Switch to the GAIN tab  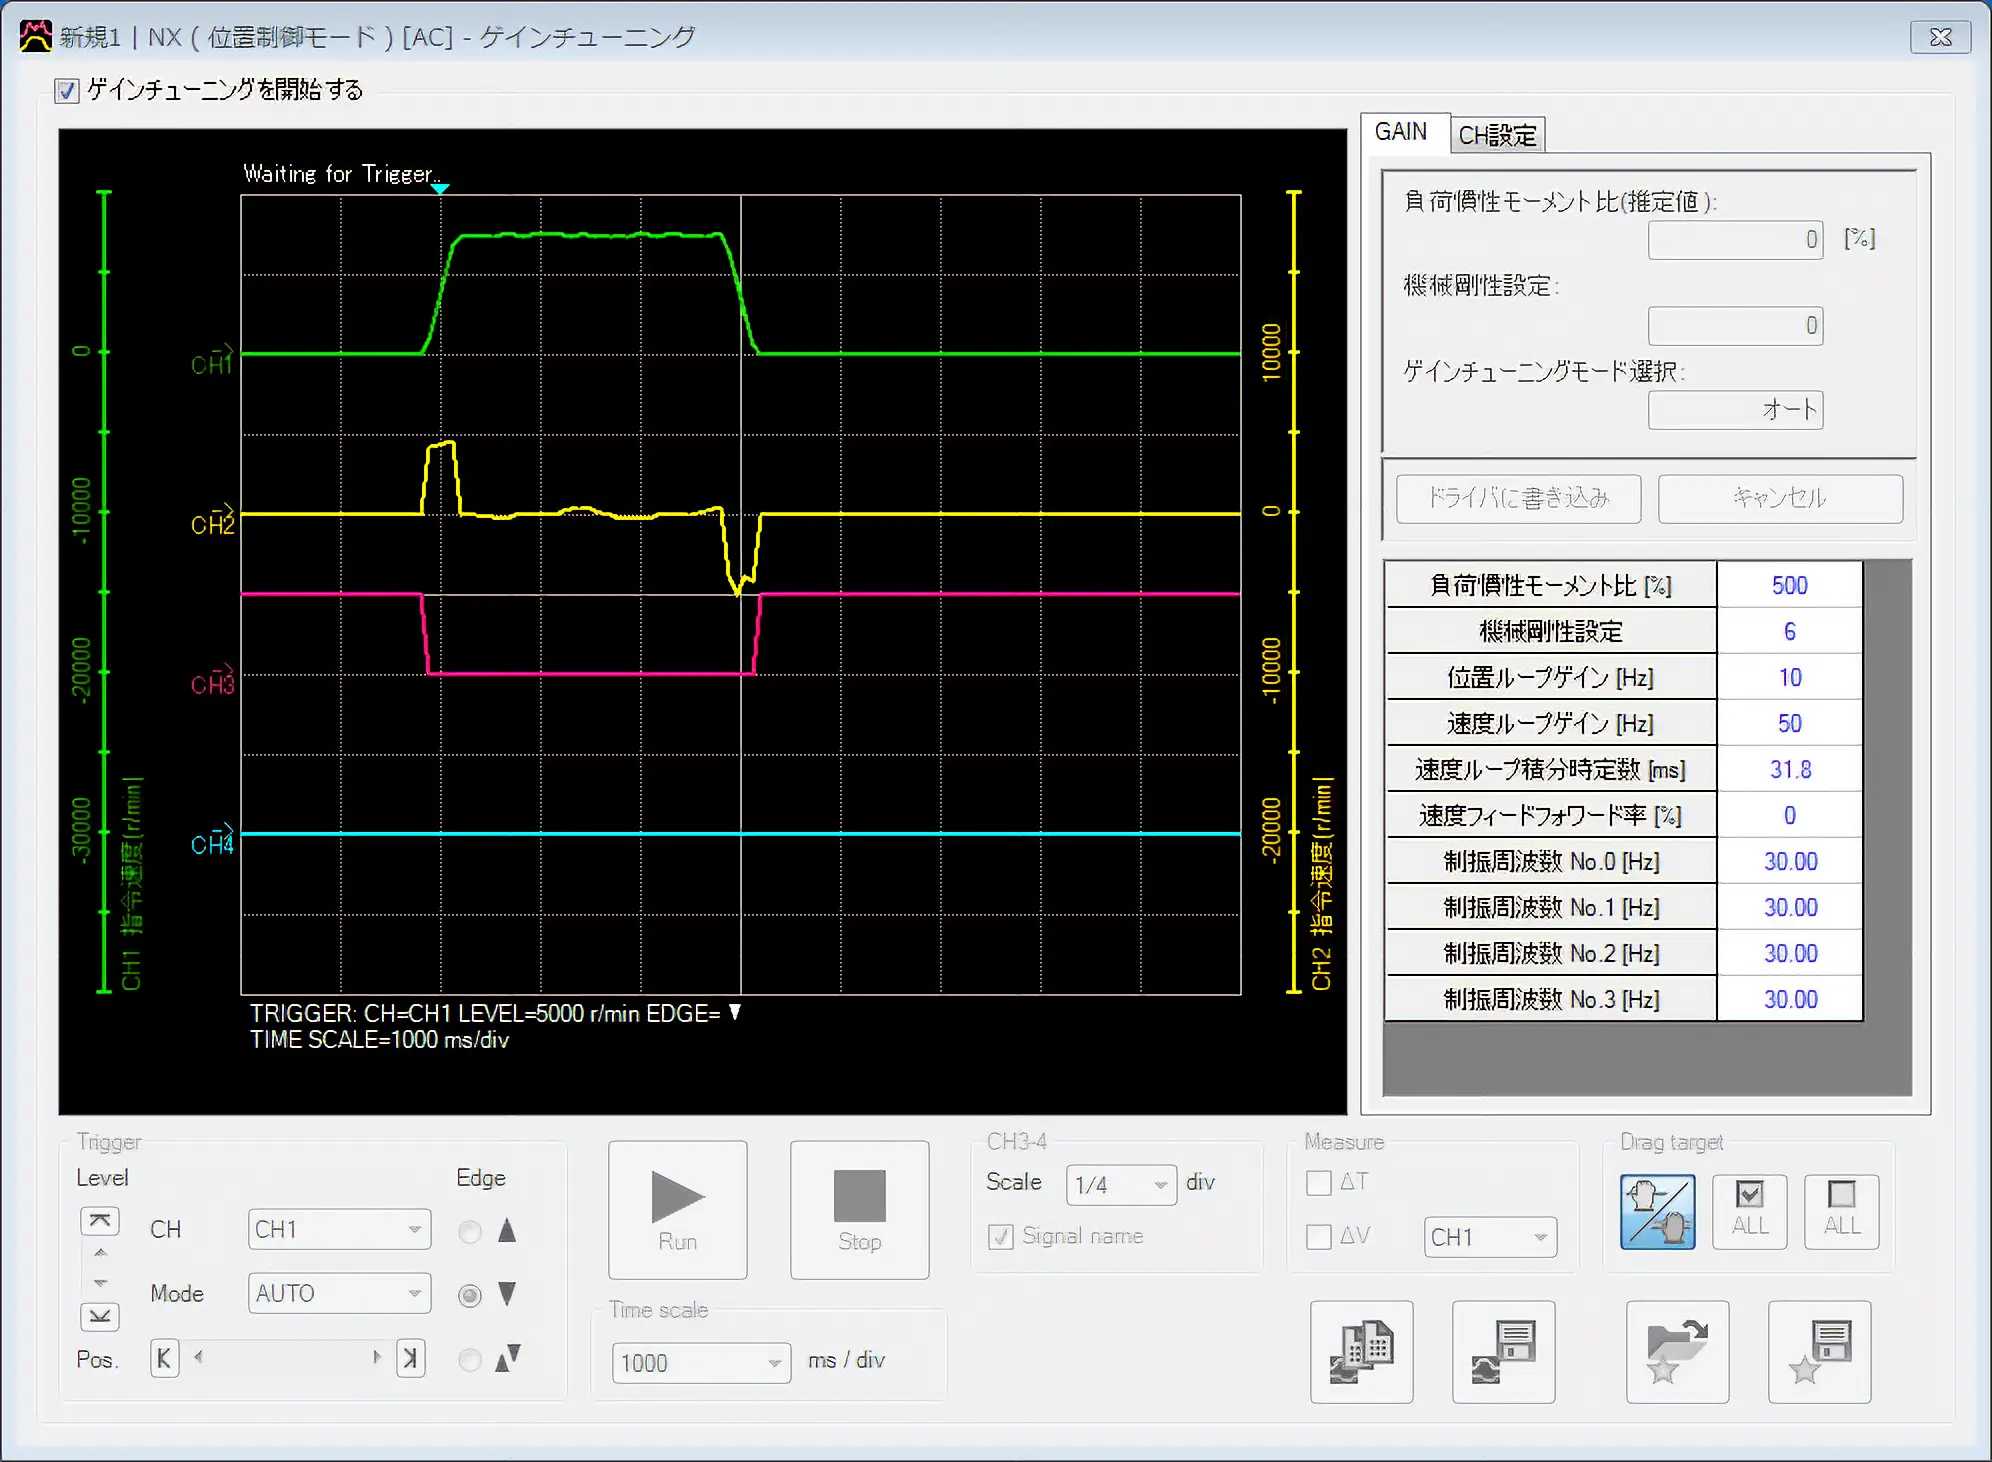point(1398,135)
